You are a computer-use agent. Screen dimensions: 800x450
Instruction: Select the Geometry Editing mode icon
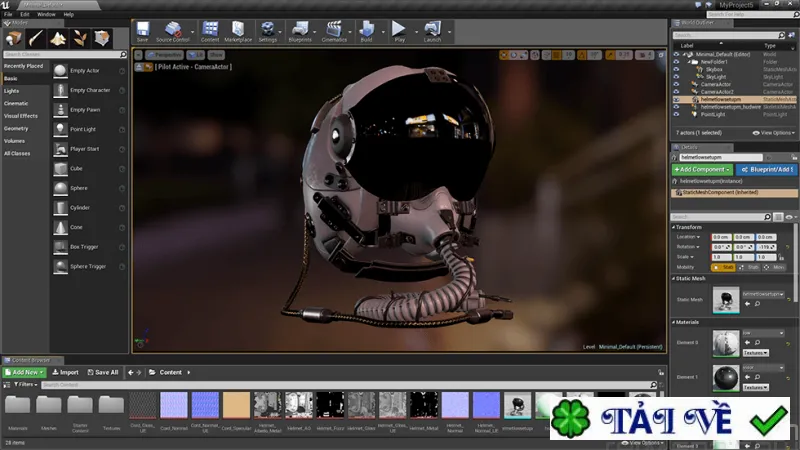coord(102,38)
